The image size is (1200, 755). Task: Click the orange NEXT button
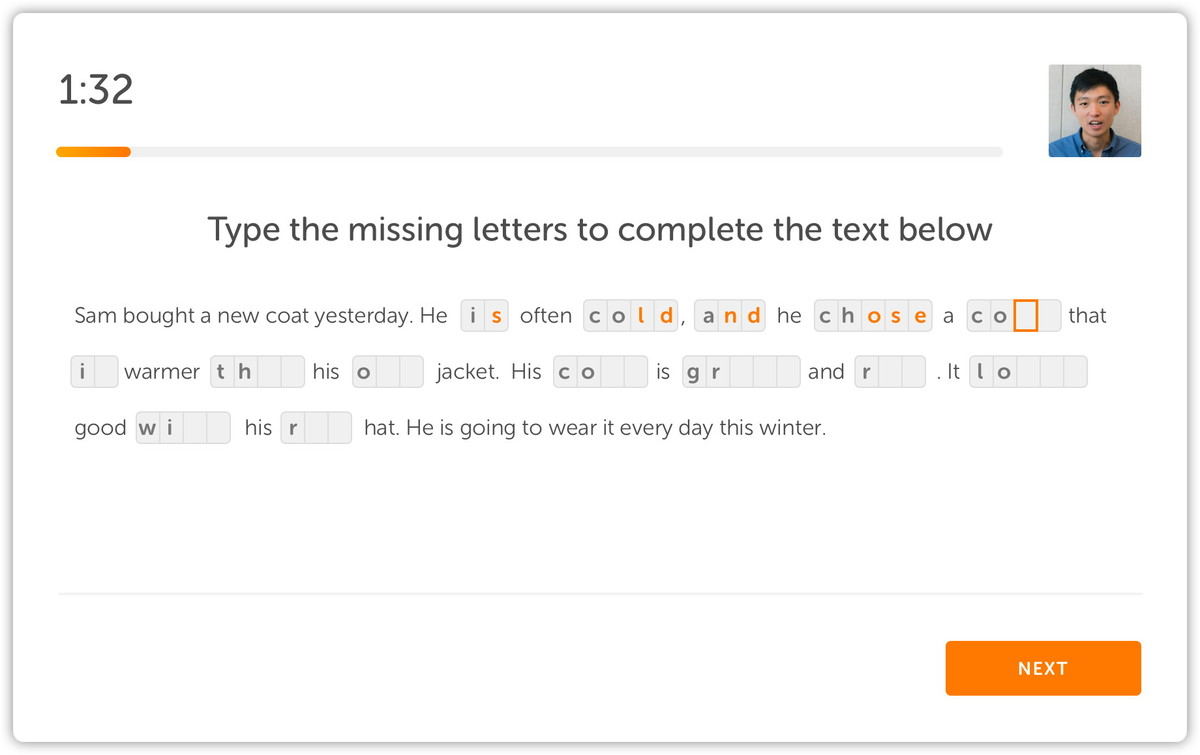[1043, 668]
